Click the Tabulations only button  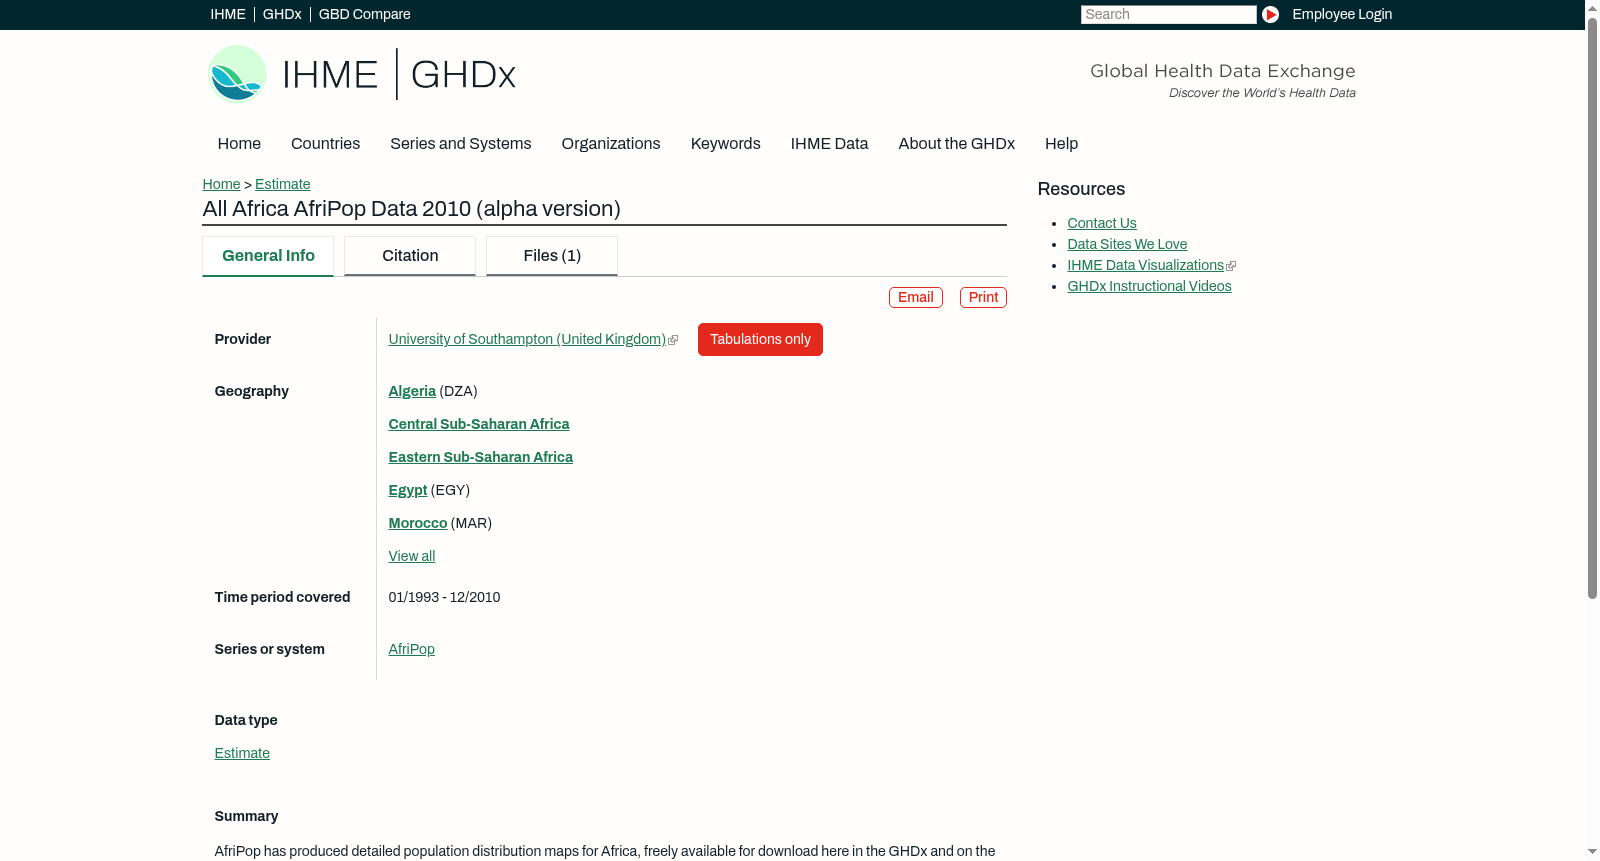pos(760,339)
